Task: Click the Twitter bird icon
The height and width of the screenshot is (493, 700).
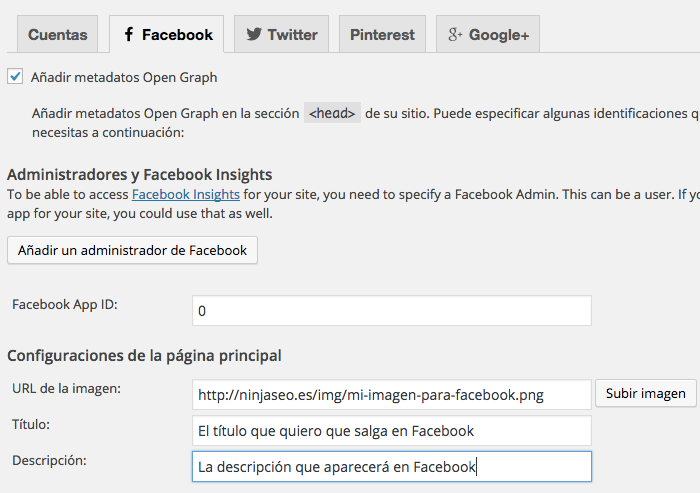Action: coord(255,35)
